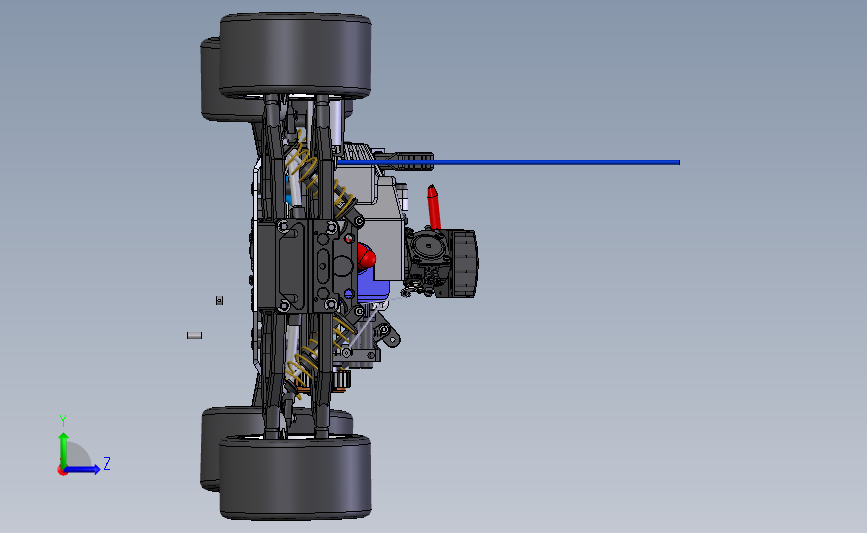Pick the red dome cap on engine
The width and height of the screenshot is (867, 533).
tap(366, 257)
